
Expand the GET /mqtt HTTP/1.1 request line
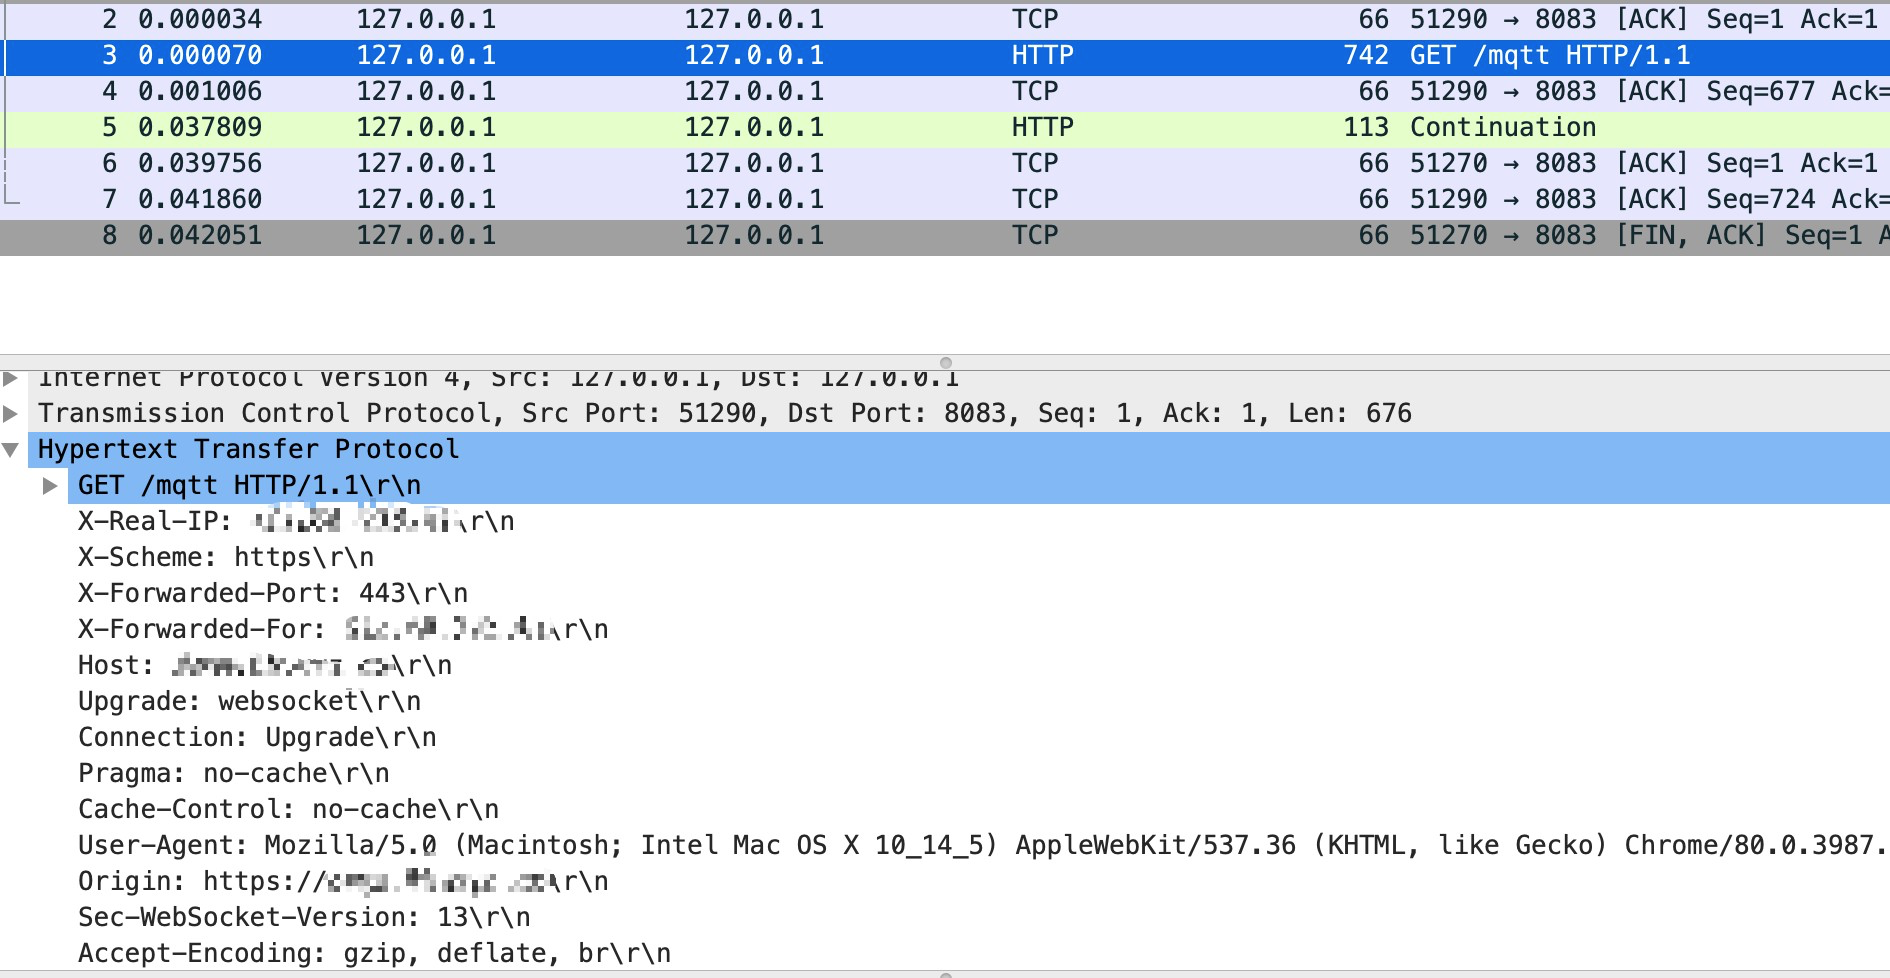click(50, 485)
